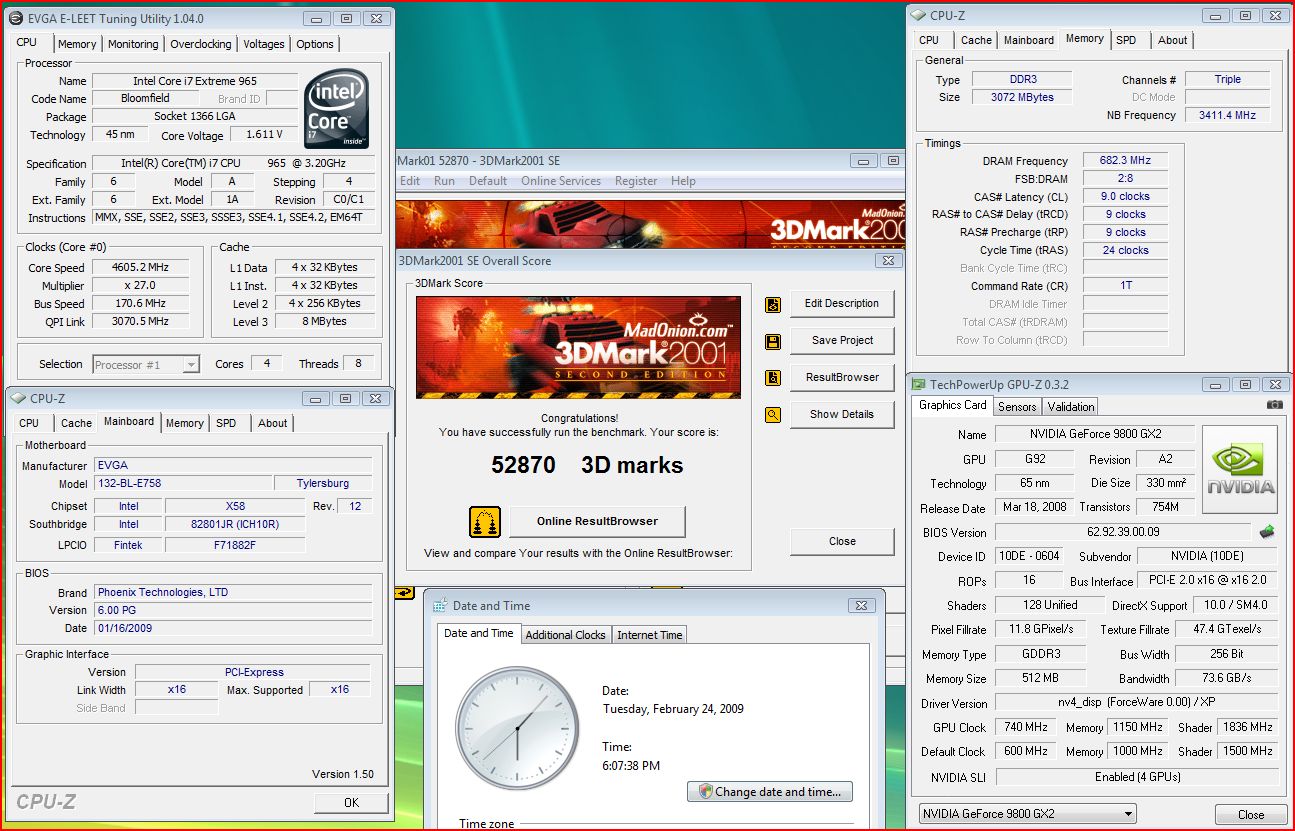Open the Validation tab in GPU-Z
The height and width of the screenshot is (831, 1295).
[1071, 406]
